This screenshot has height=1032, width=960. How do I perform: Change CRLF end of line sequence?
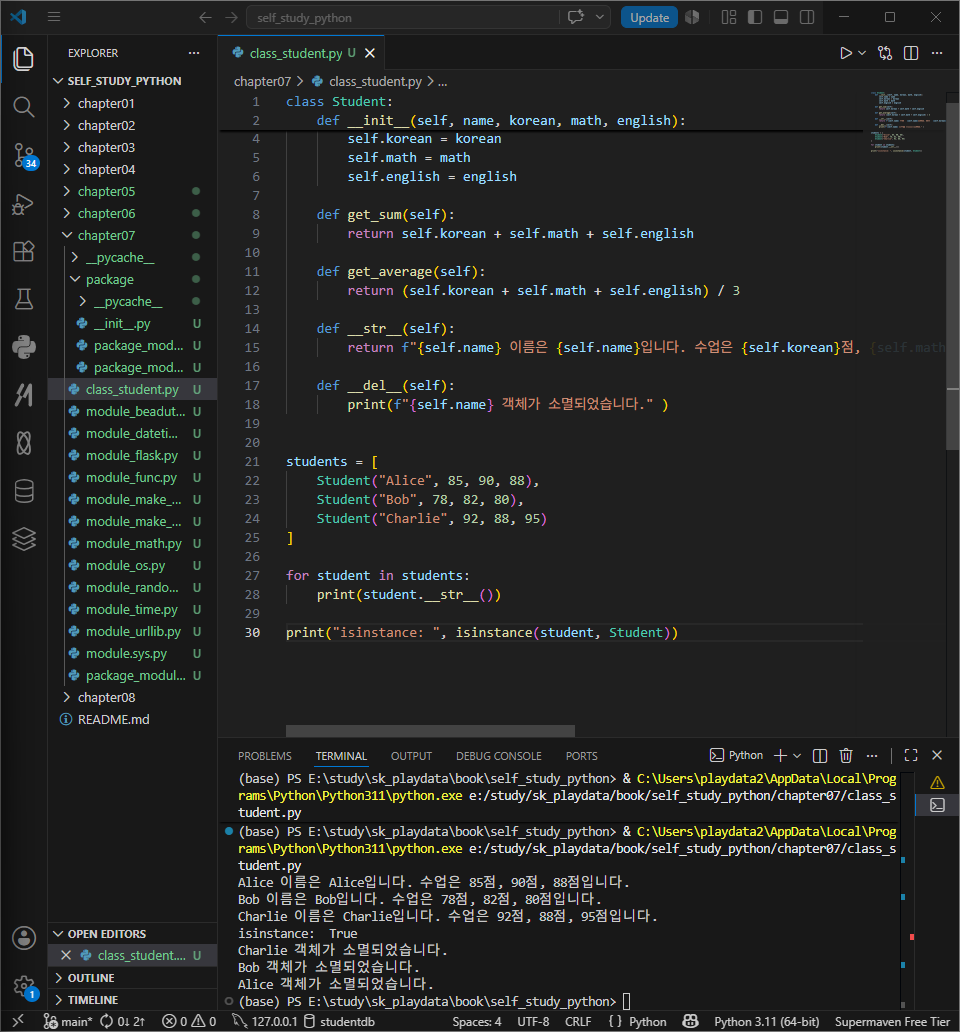(x=578, y=1021)
